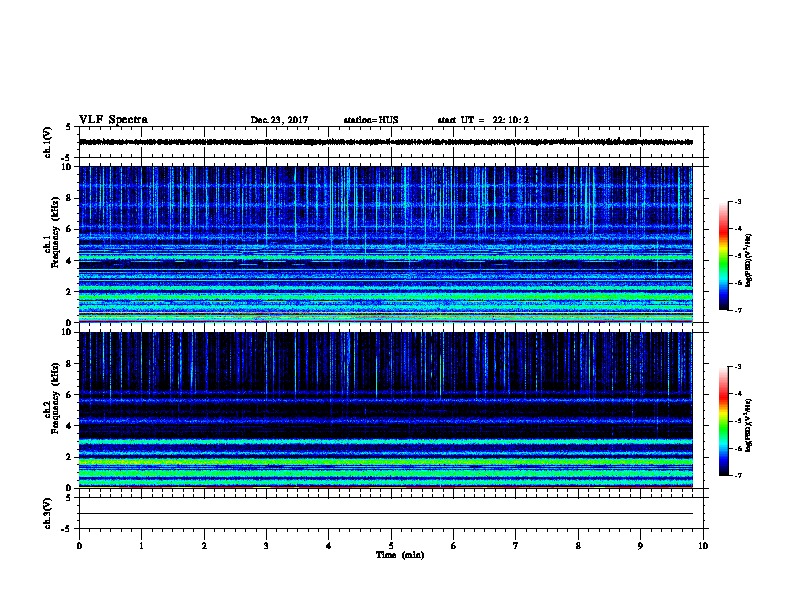Image resolution: width=792 pixels, height=612 pixels.
Task: Click time-axis tick label "7"
Action: click(516, 545)
